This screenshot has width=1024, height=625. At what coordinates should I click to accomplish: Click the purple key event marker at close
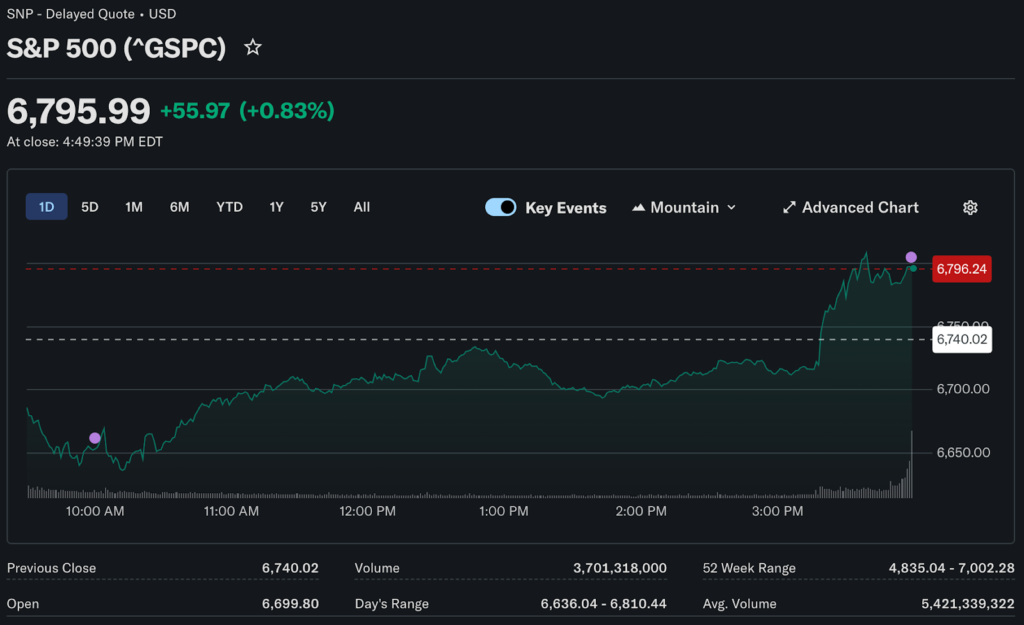tap(911, 257)
